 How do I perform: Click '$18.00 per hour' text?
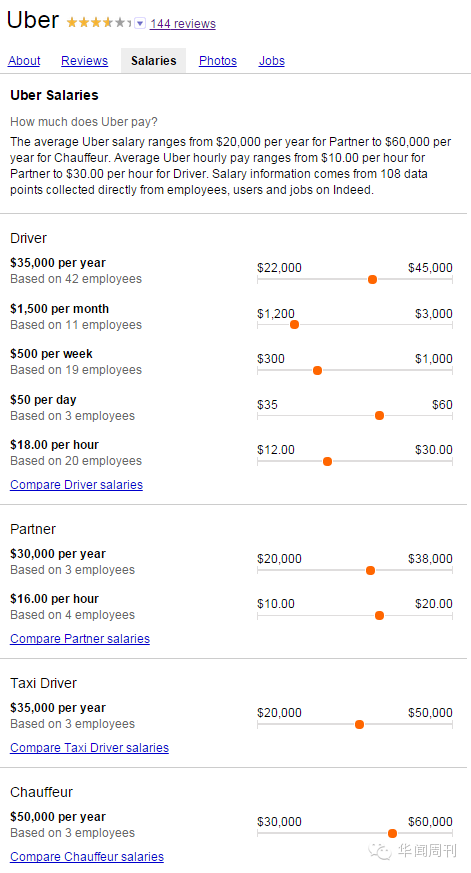[55, 445]
